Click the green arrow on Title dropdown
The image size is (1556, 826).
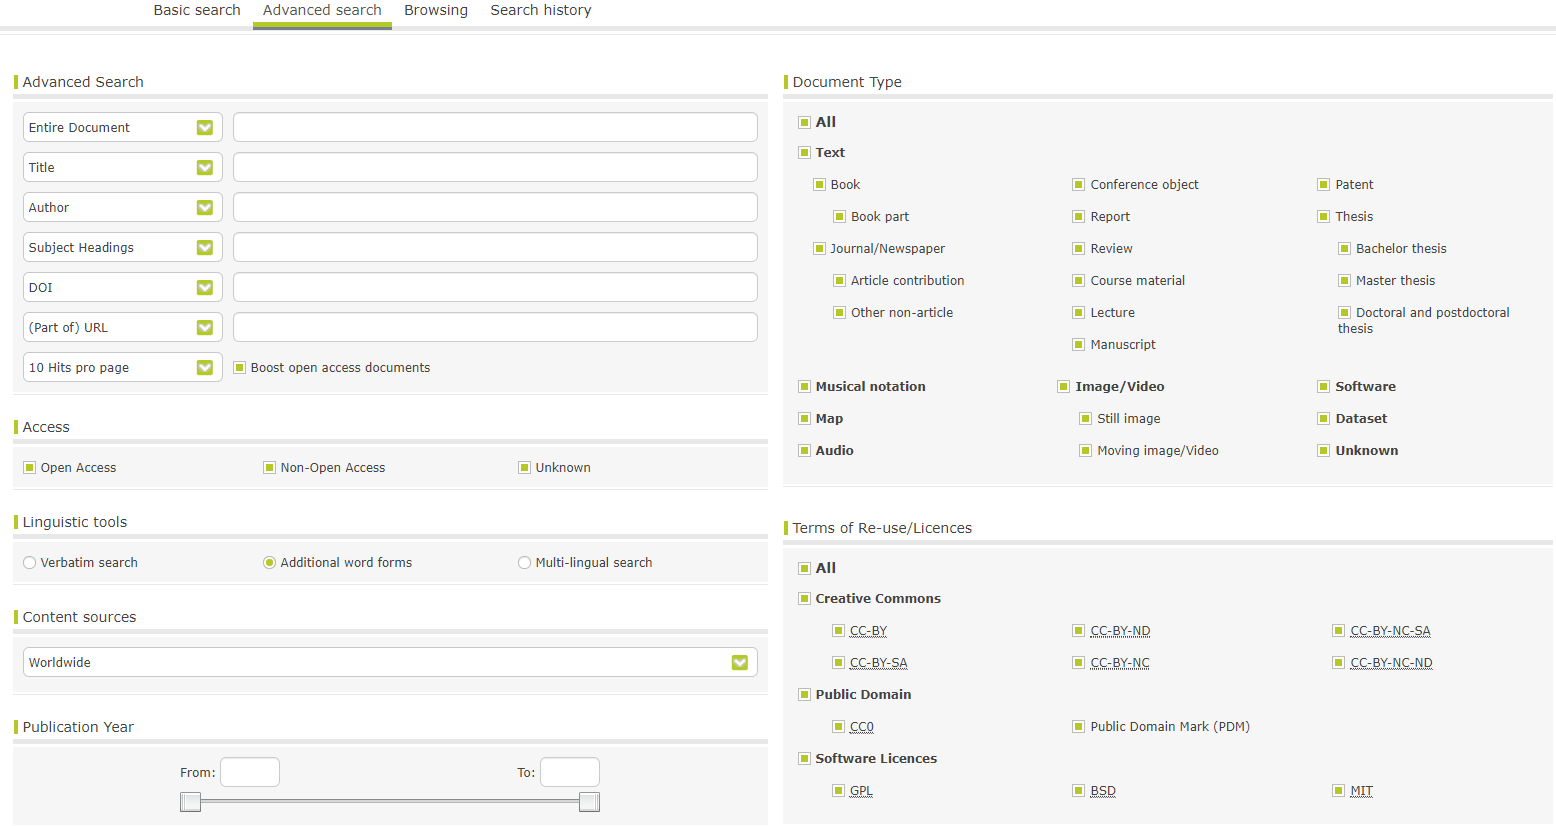(205, 168)
